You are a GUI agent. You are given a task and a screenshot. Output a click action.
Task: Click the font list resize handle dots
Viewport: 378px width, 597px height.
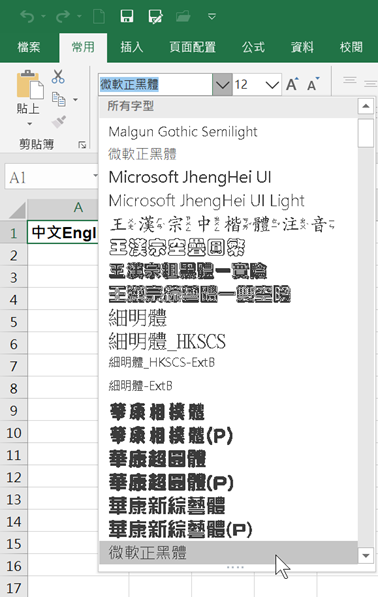click(235, 567)
